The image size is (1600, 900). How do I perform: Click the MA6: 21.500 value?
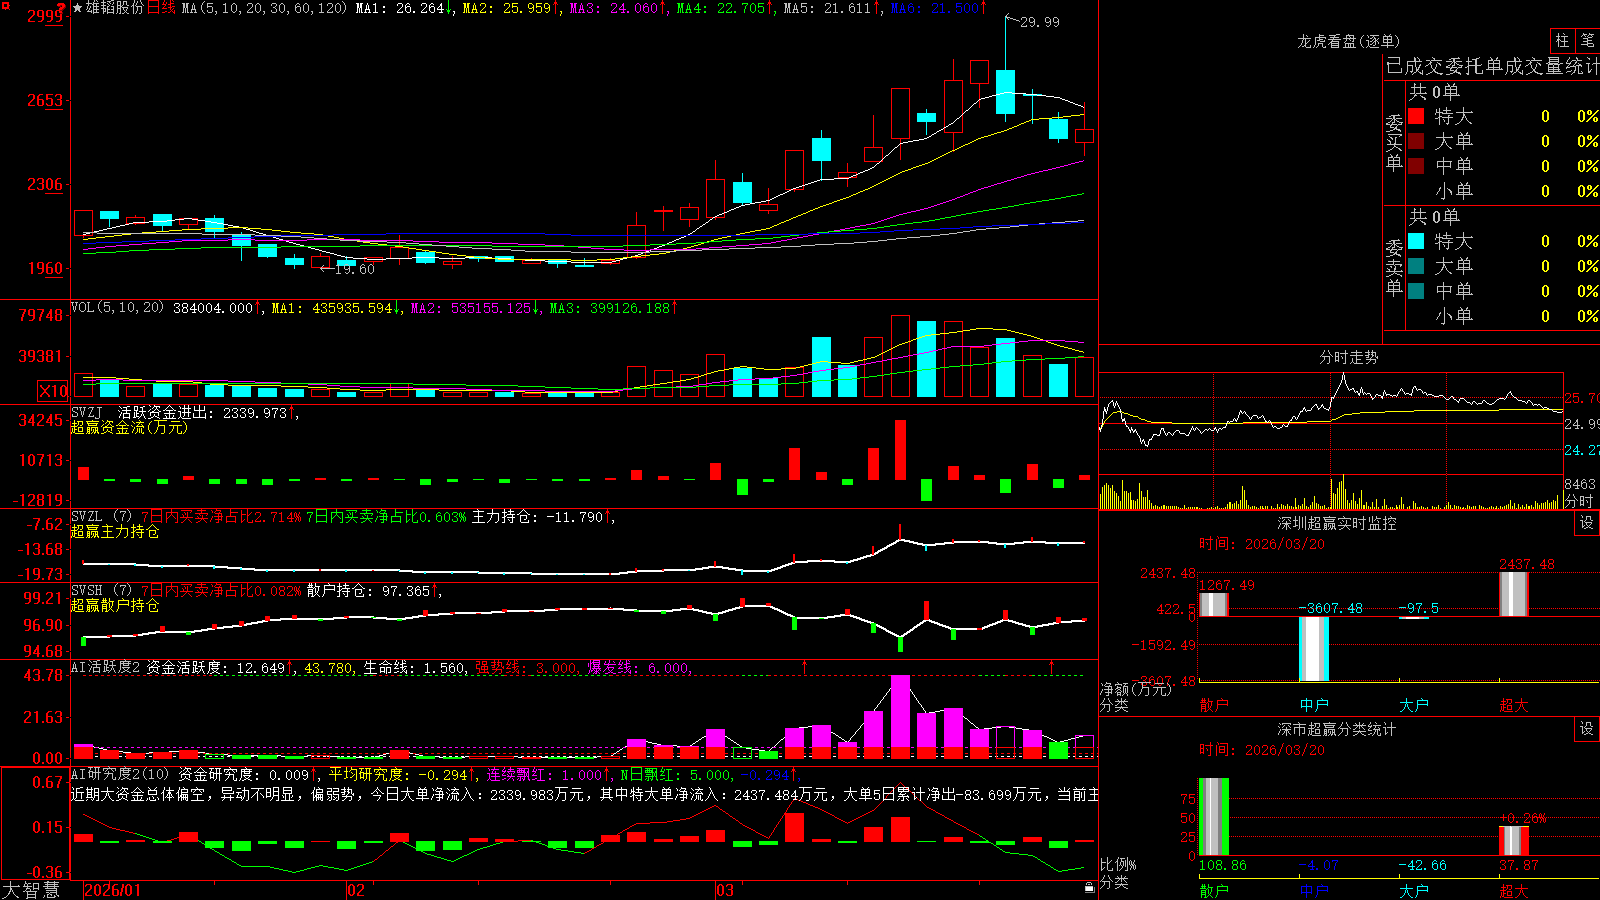coord(935,8)
